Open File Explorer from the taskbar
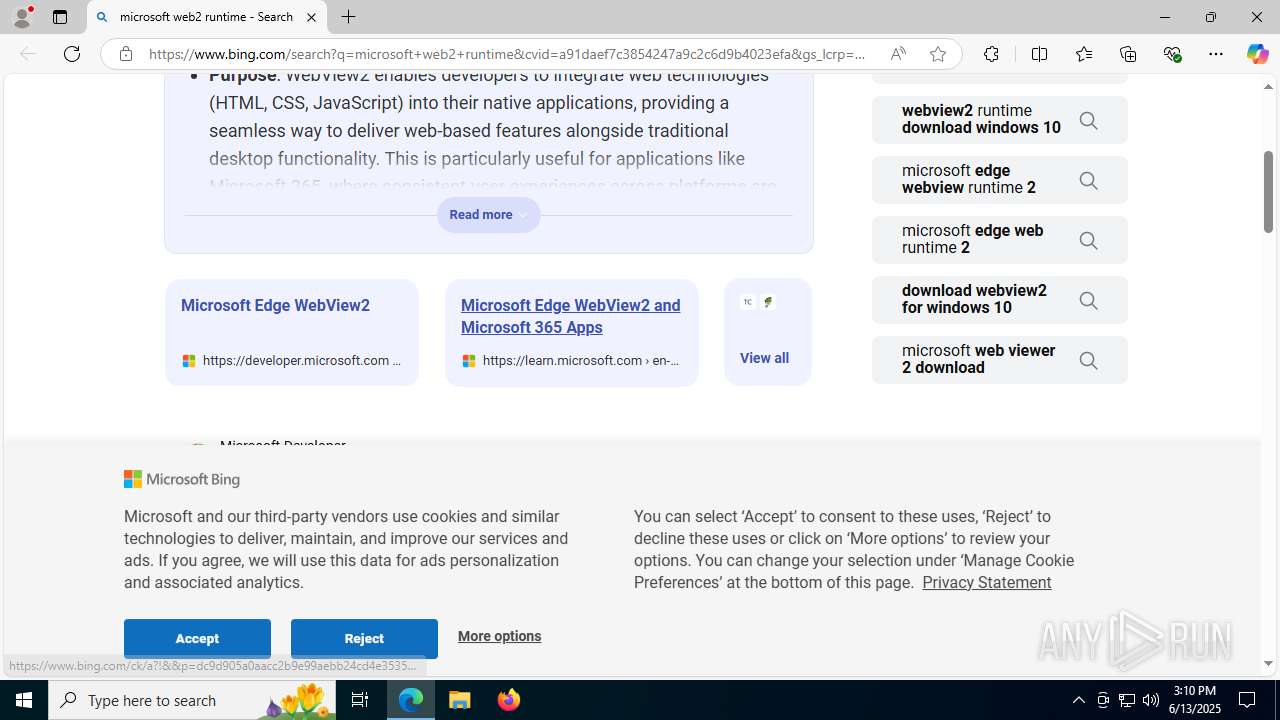 point(460,700)
